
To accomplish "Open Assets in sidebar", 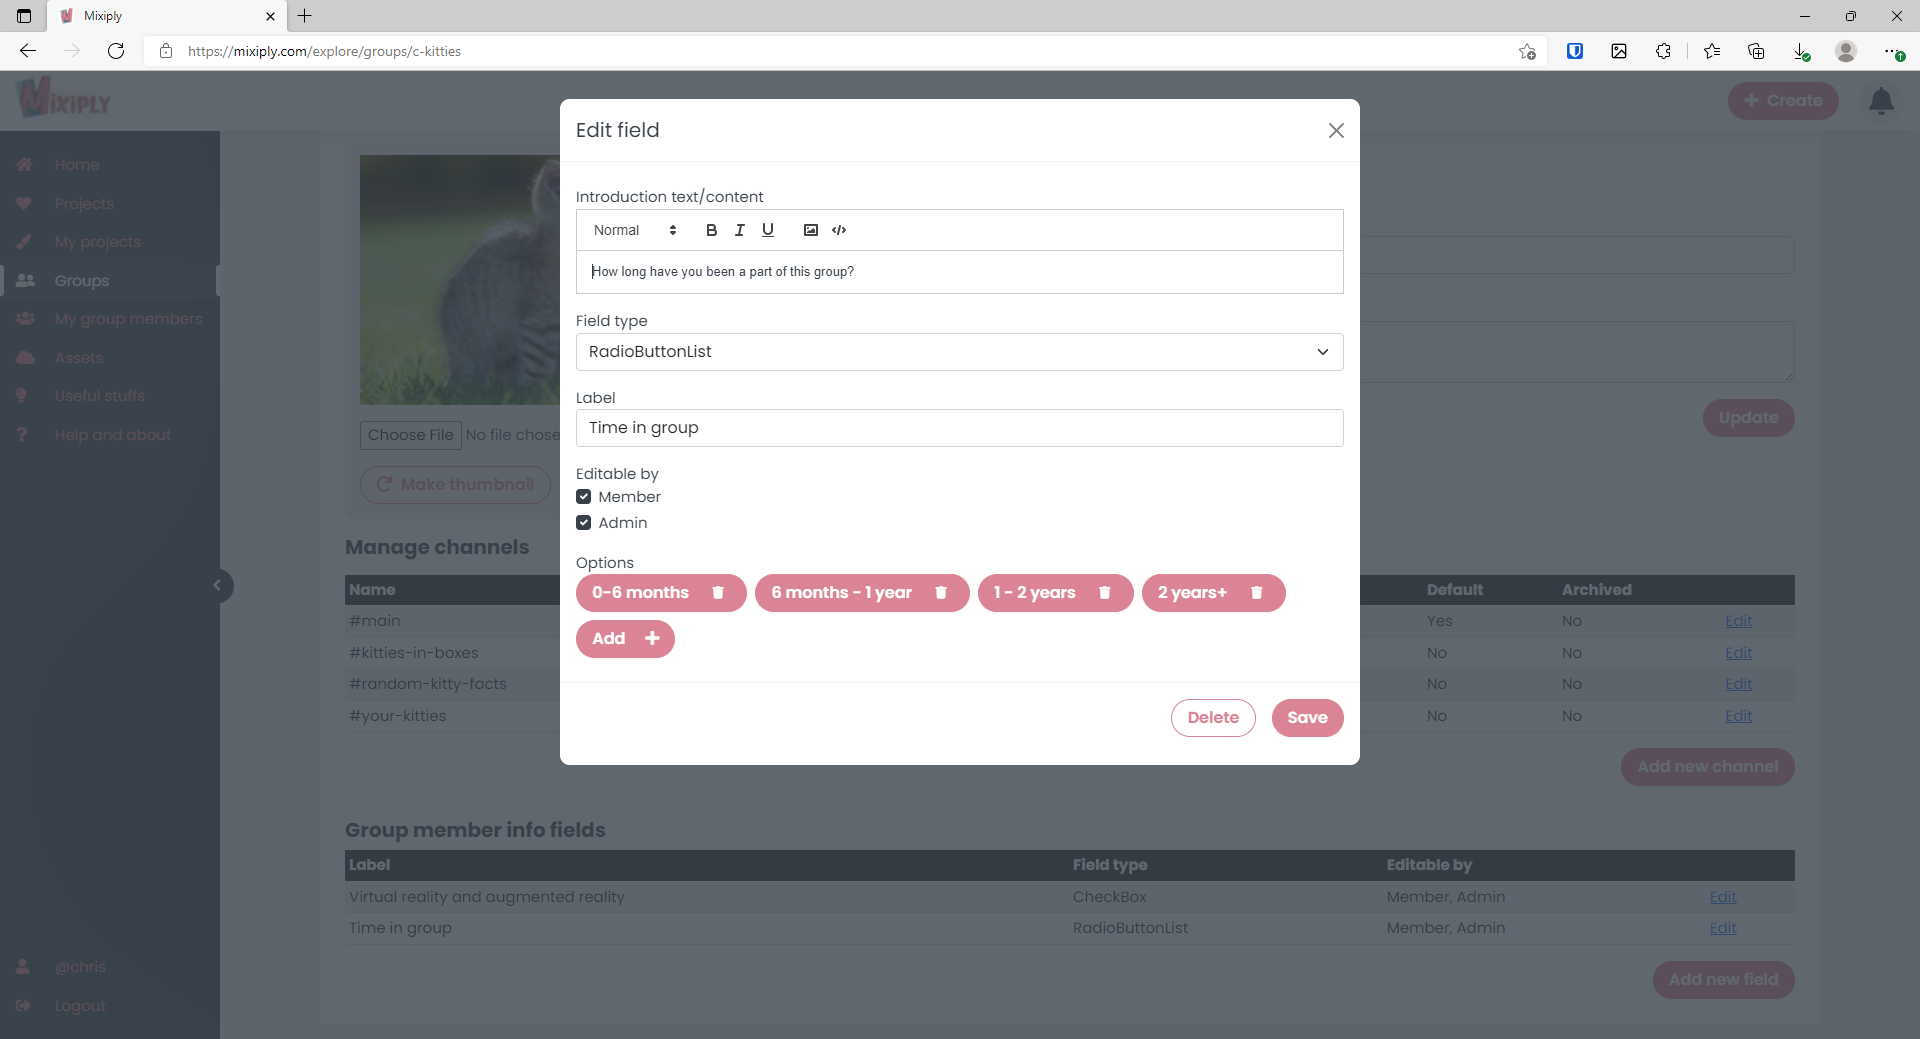I will [79, 358].
